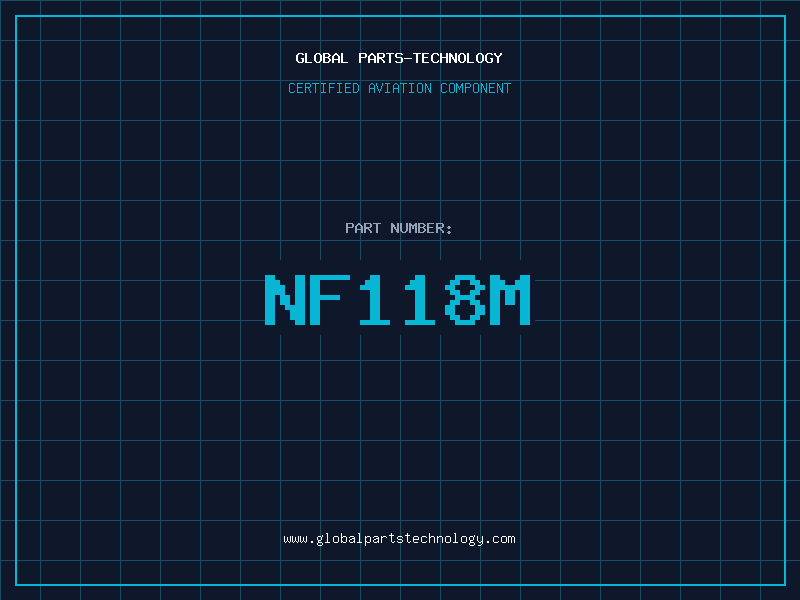Select the part number NF118M

(x=399, y=300)
